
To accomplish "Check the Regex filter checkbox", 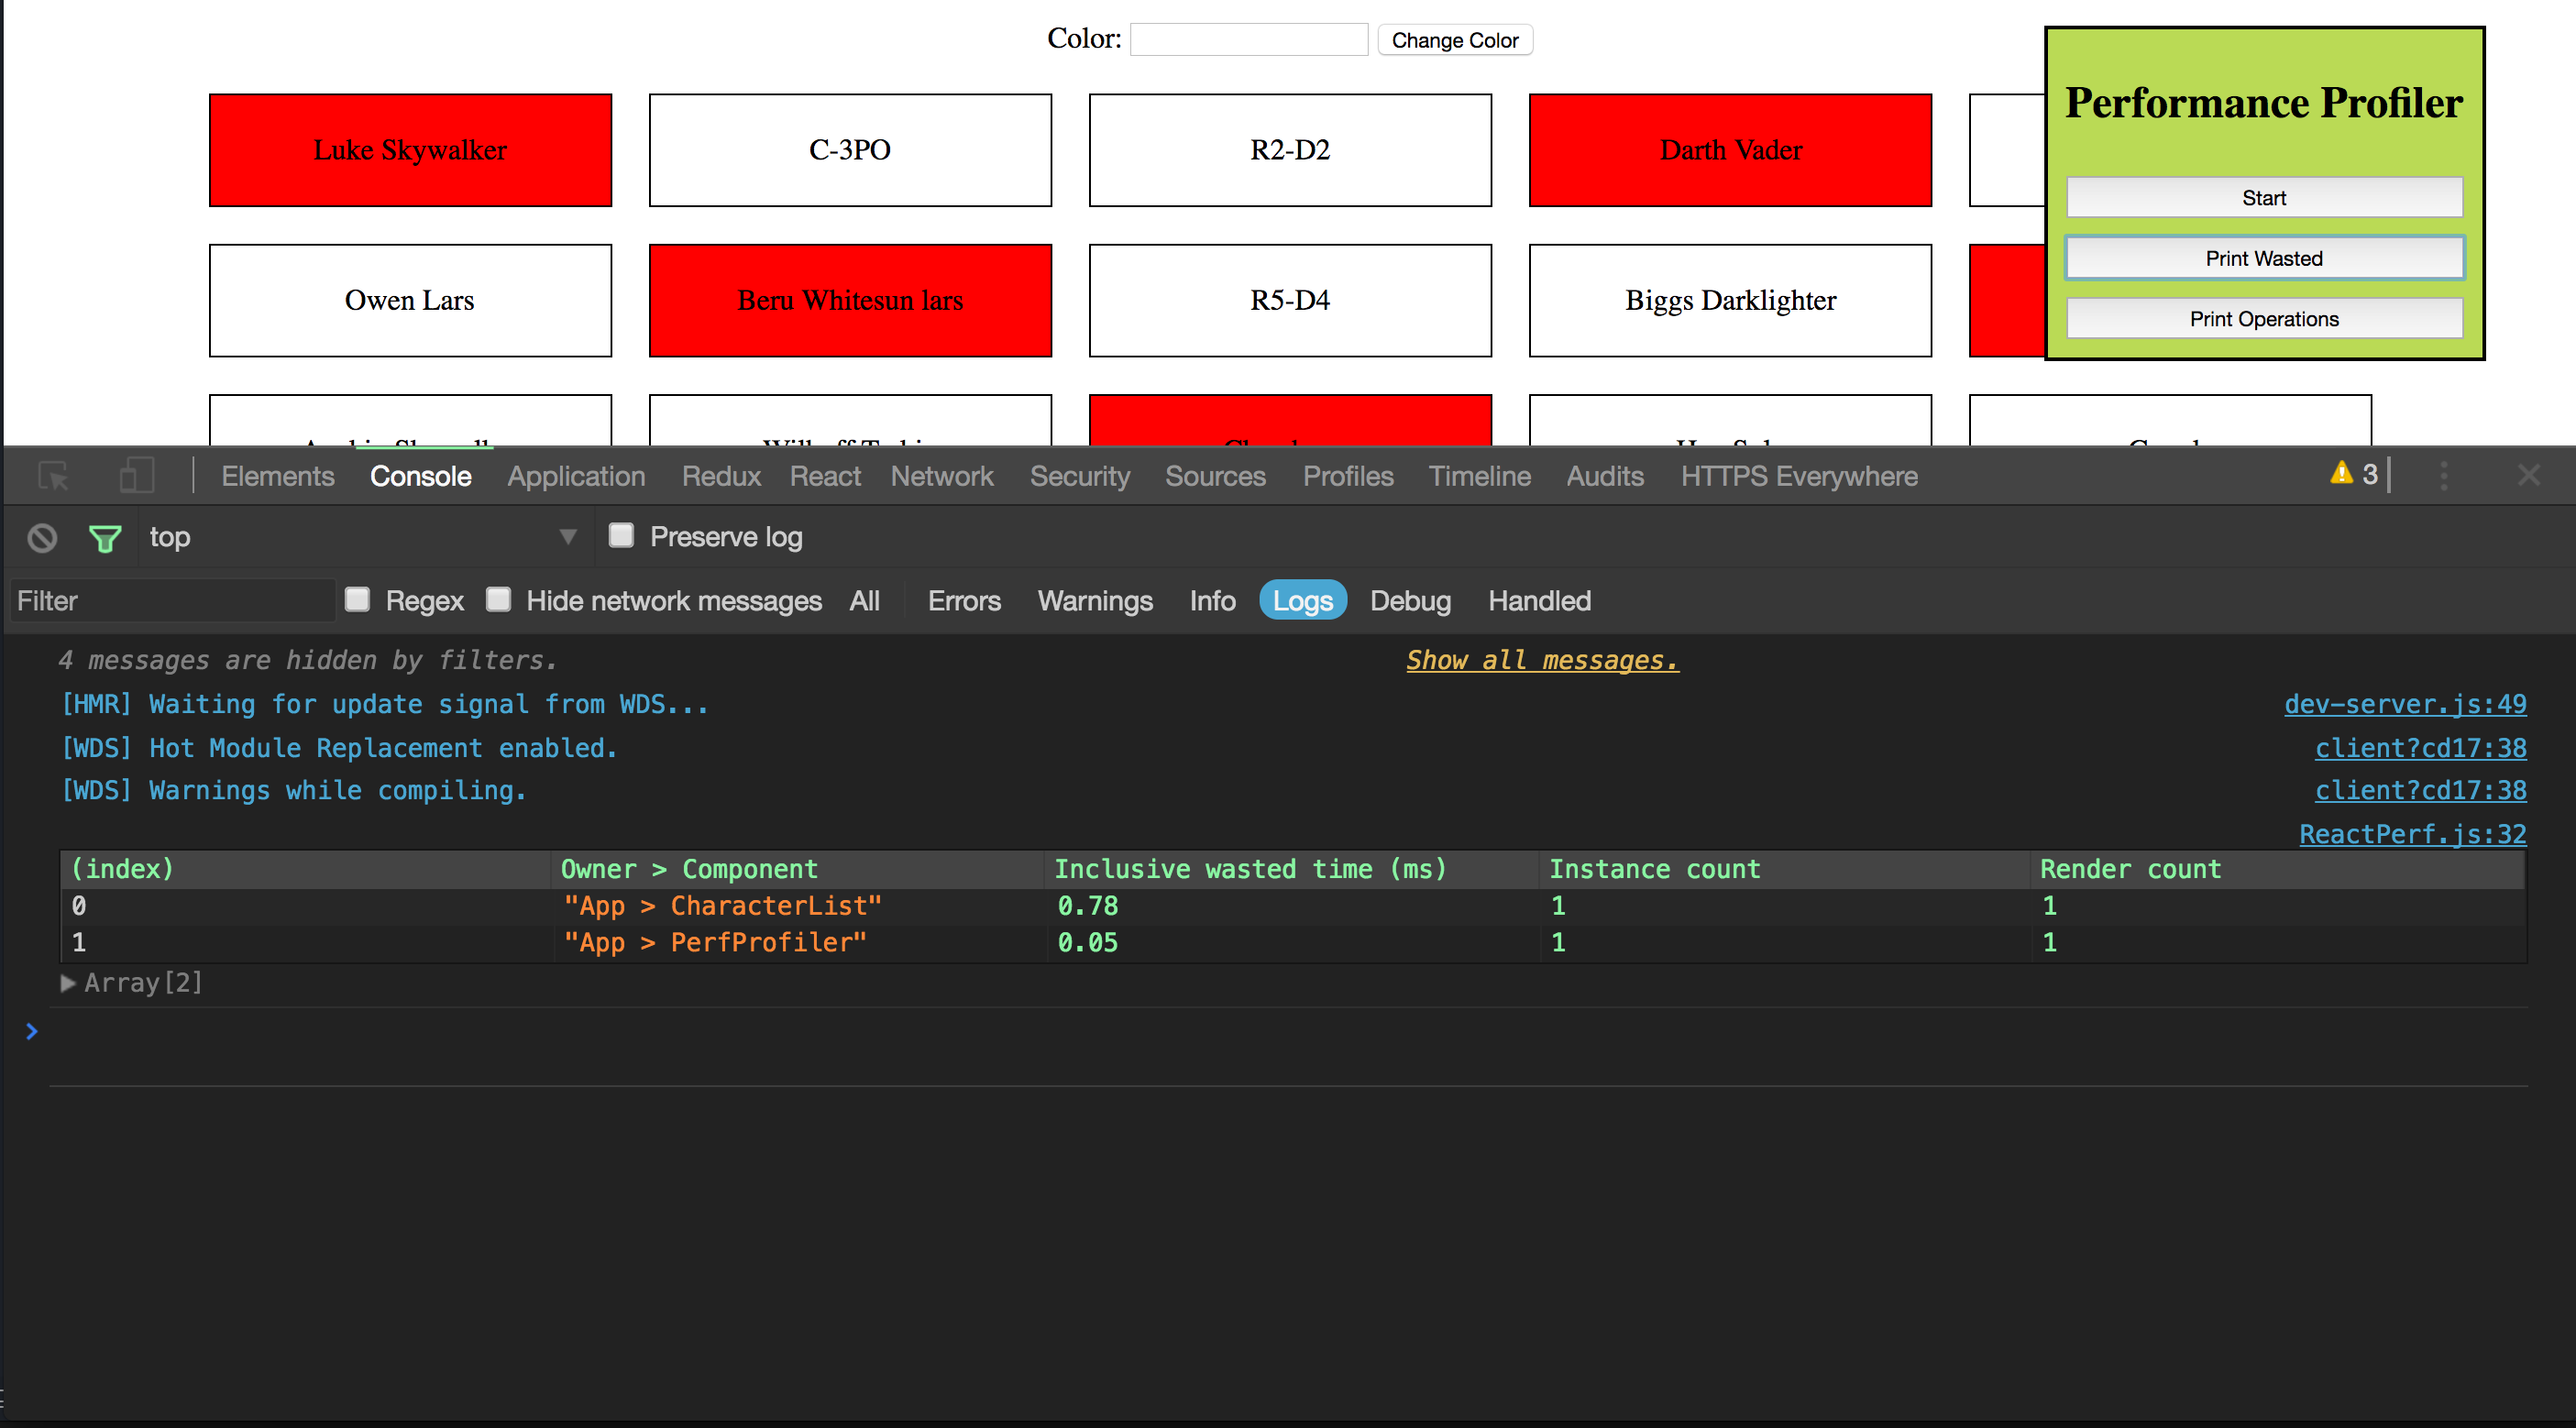I will [357, 600].
